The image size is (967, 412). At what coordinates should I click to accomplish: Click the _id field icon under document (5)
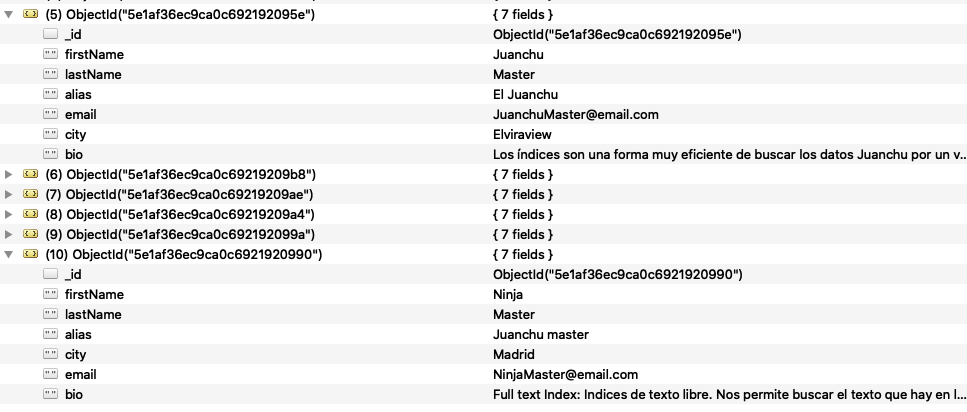pyautogui.click(x=51, y=34)
